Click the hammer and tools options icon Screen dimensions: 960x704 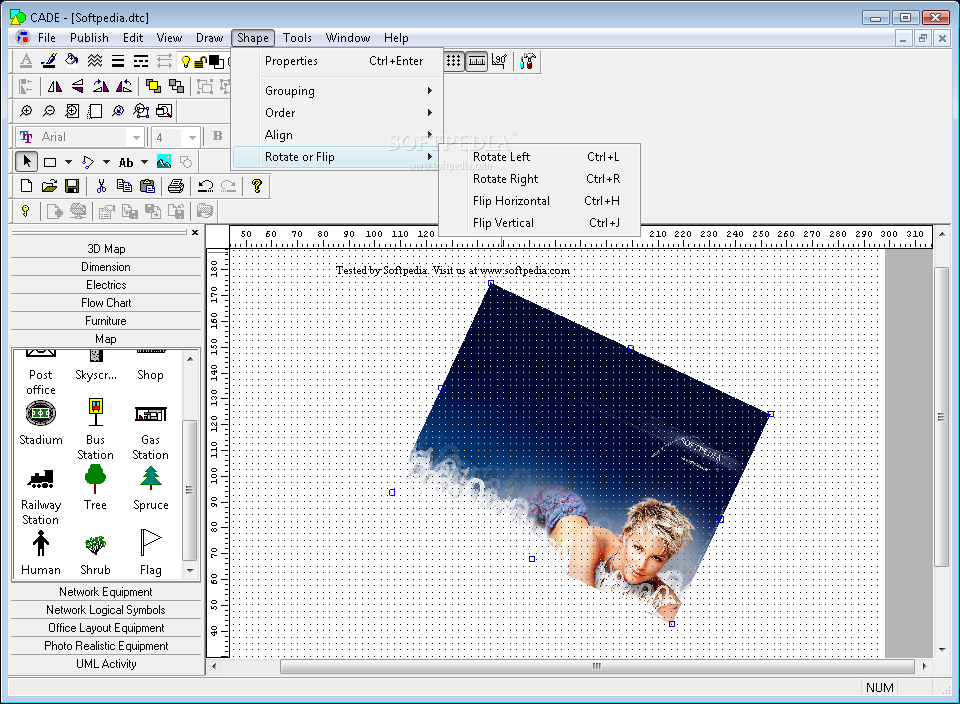tap(527, 61)
